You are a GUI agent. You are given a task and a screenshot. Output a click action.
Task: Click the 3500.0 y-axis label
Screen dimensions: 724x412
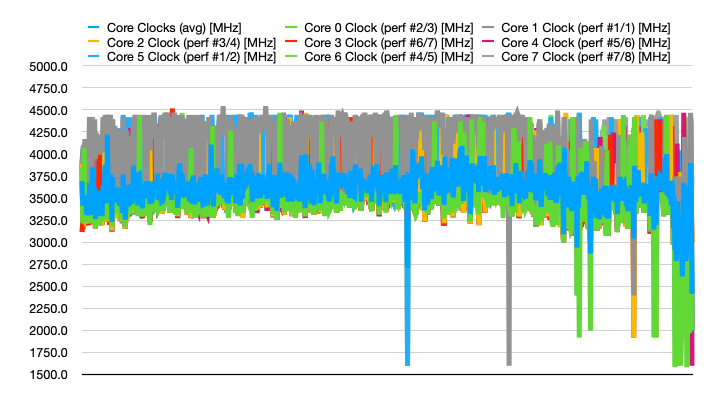pyautogui.click(x=47, y=199)
